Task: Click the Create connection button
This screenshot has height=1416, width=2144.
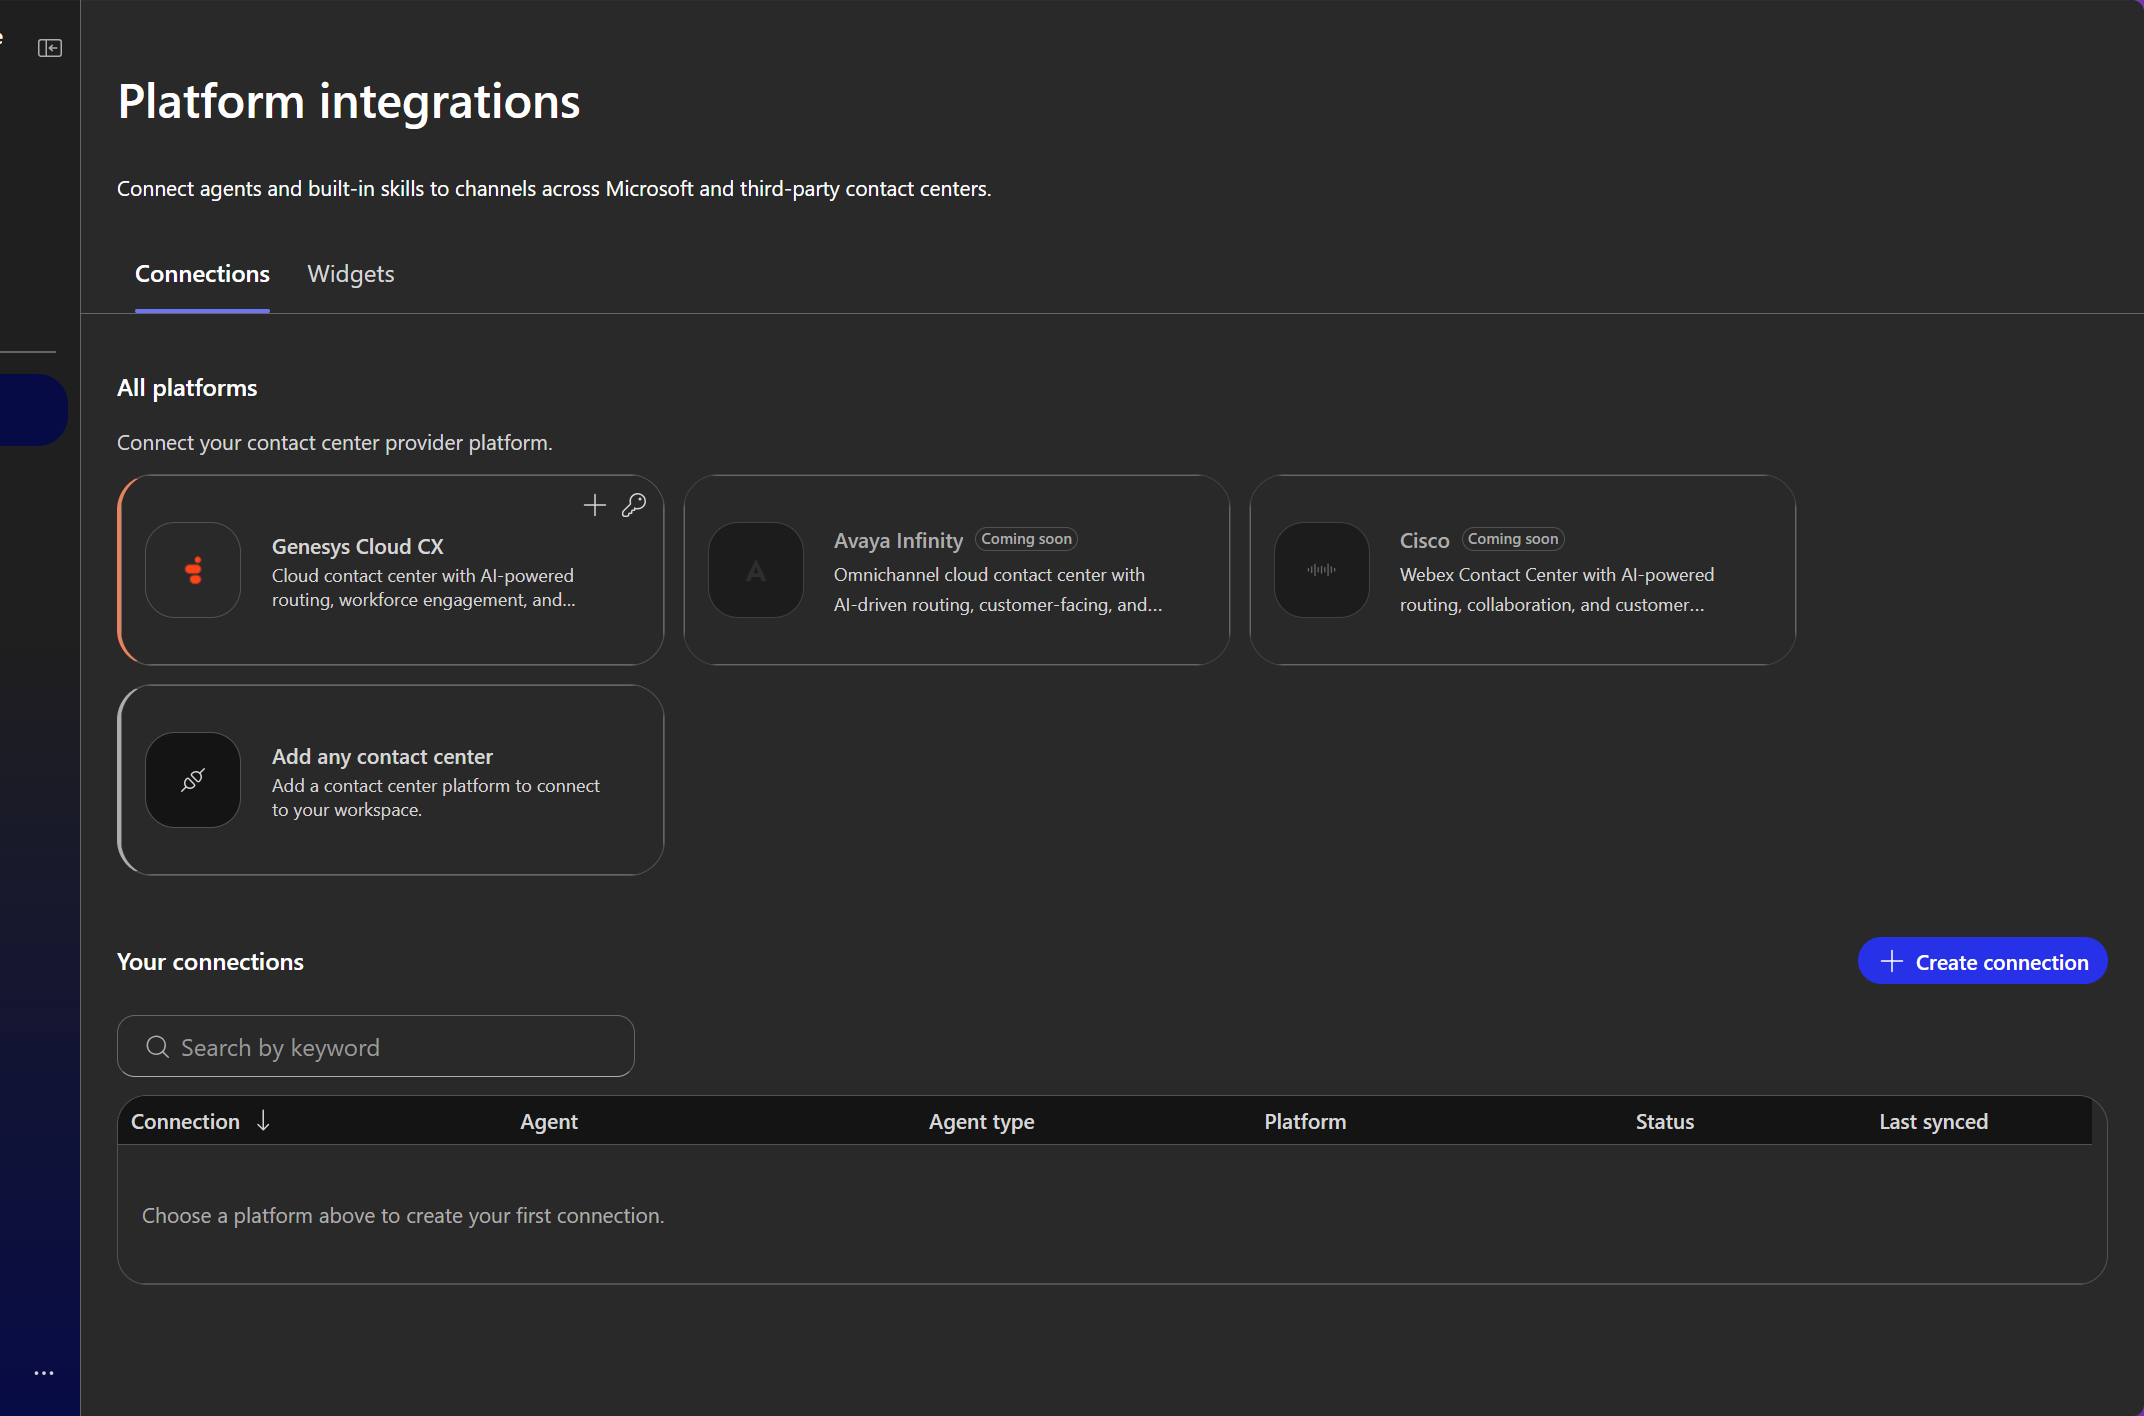Action: click(x=1982, y=961)
